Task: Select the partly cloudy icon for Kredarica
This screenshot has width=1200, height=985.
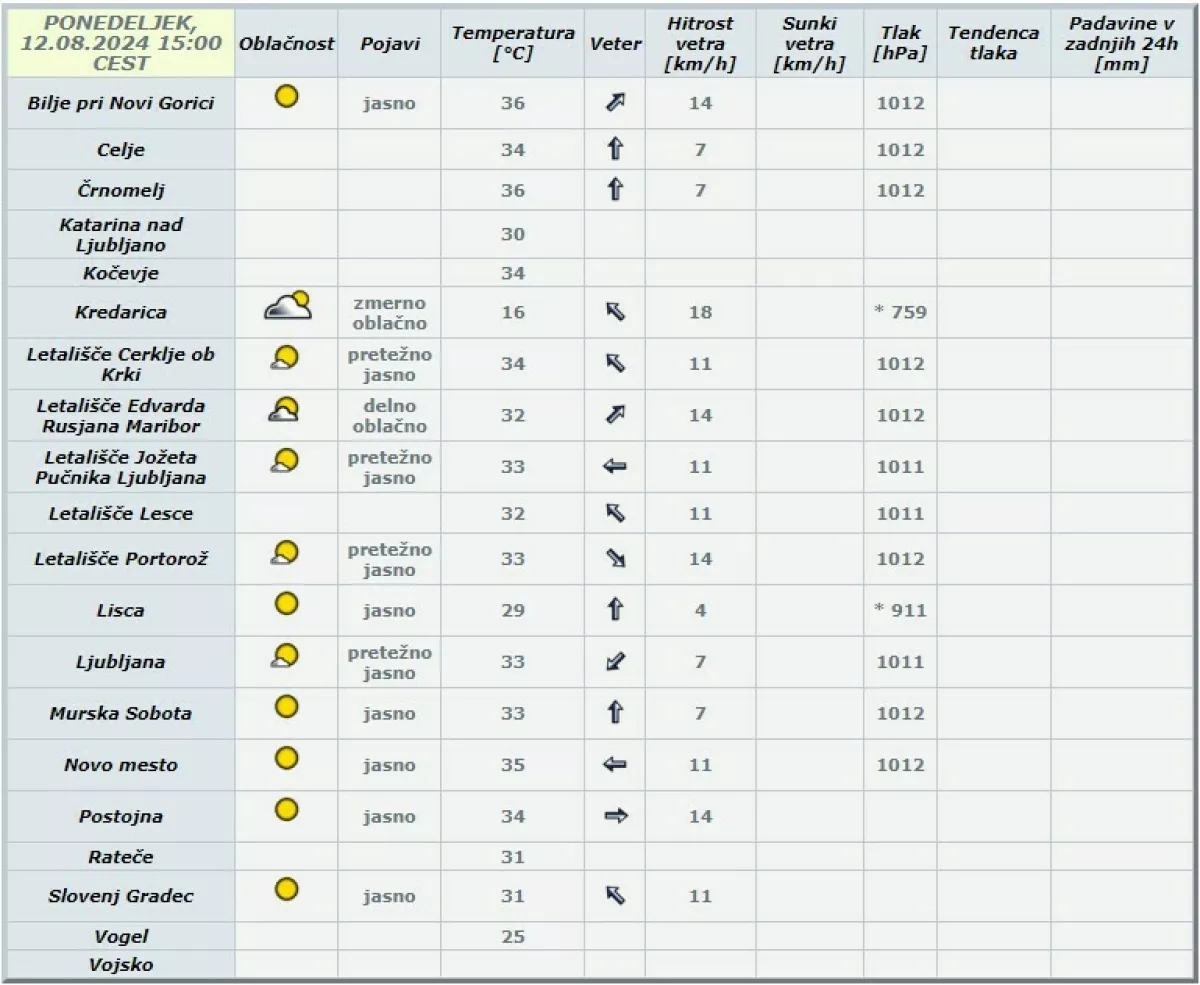Action: coord(285,306)
